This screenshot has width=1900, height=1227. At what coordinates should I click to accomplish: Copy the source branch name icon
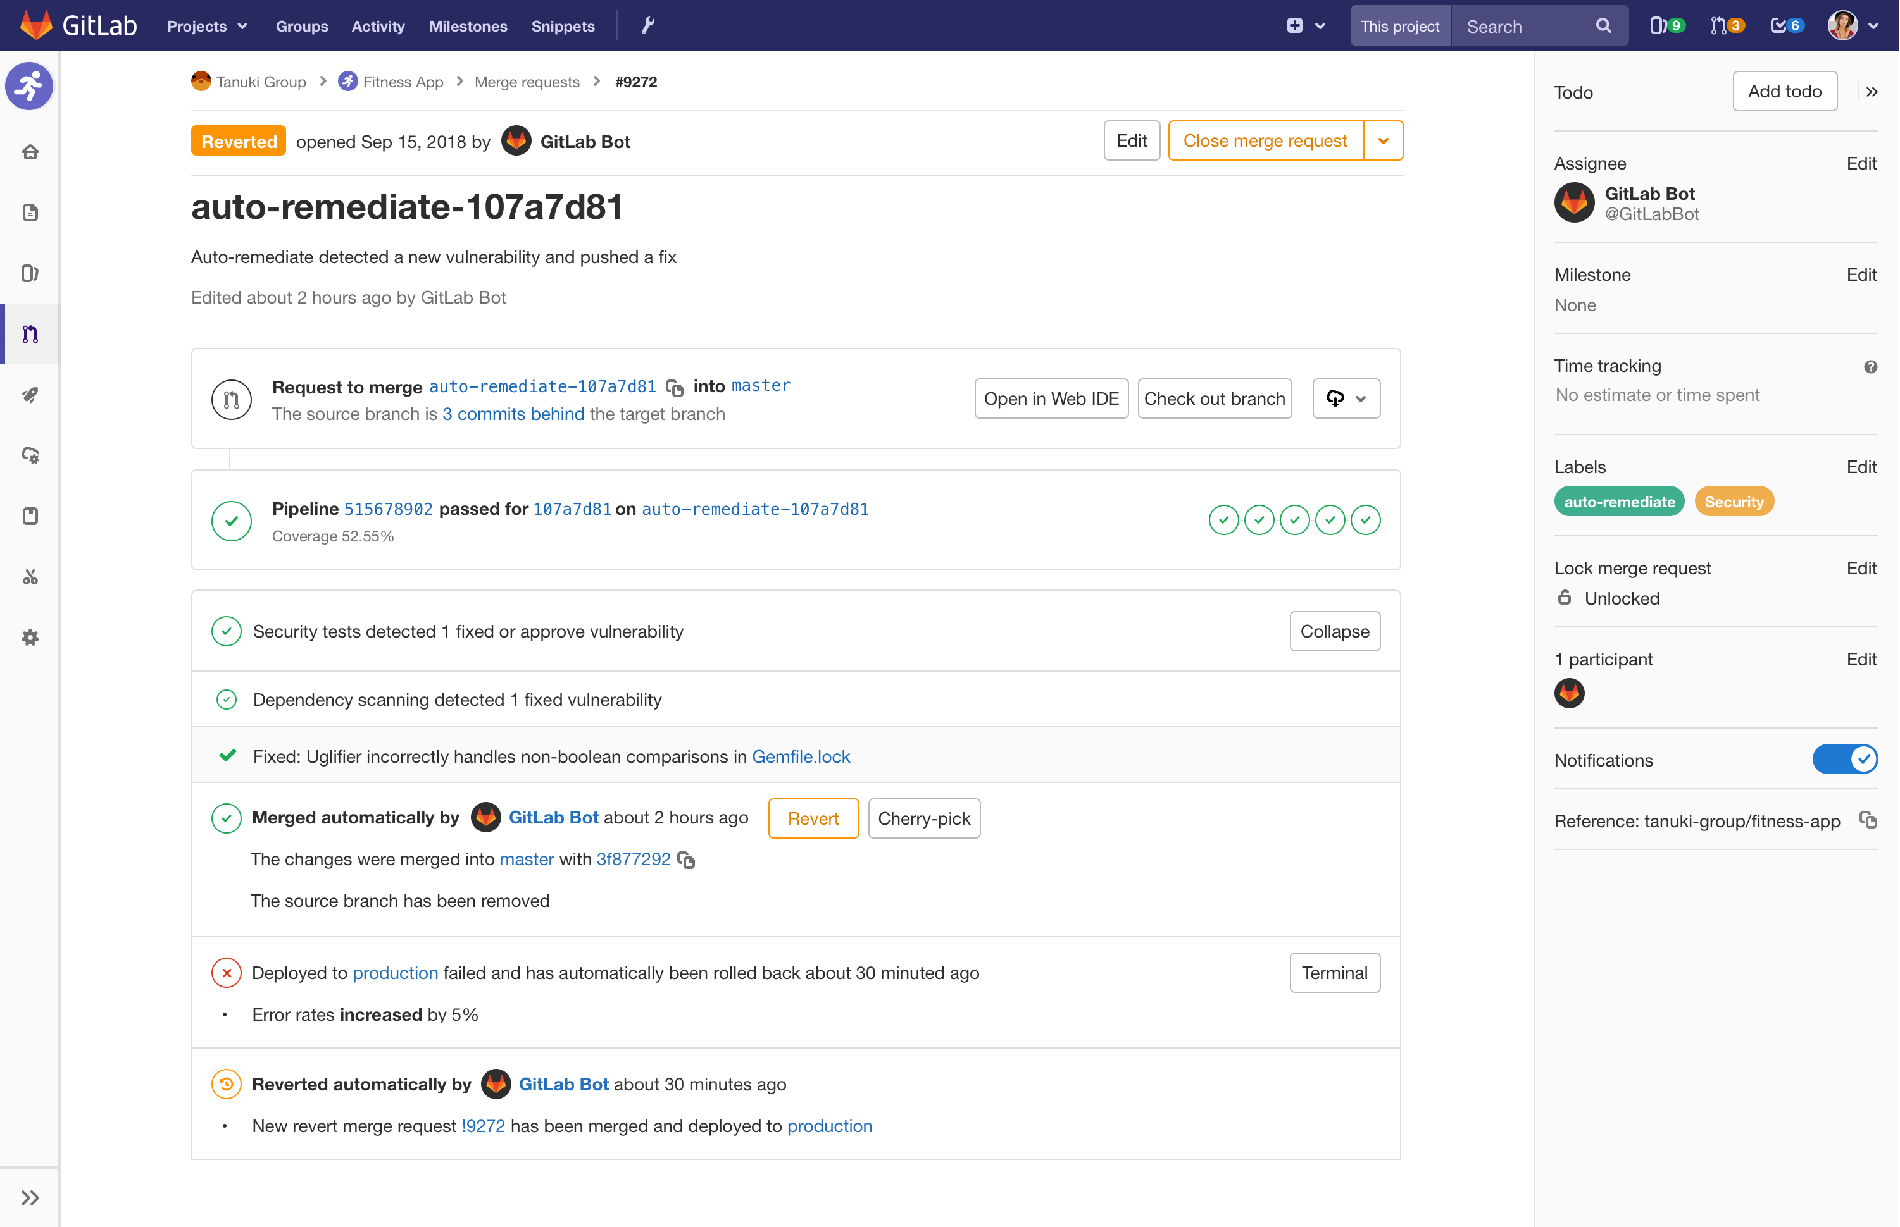(675, 387)
